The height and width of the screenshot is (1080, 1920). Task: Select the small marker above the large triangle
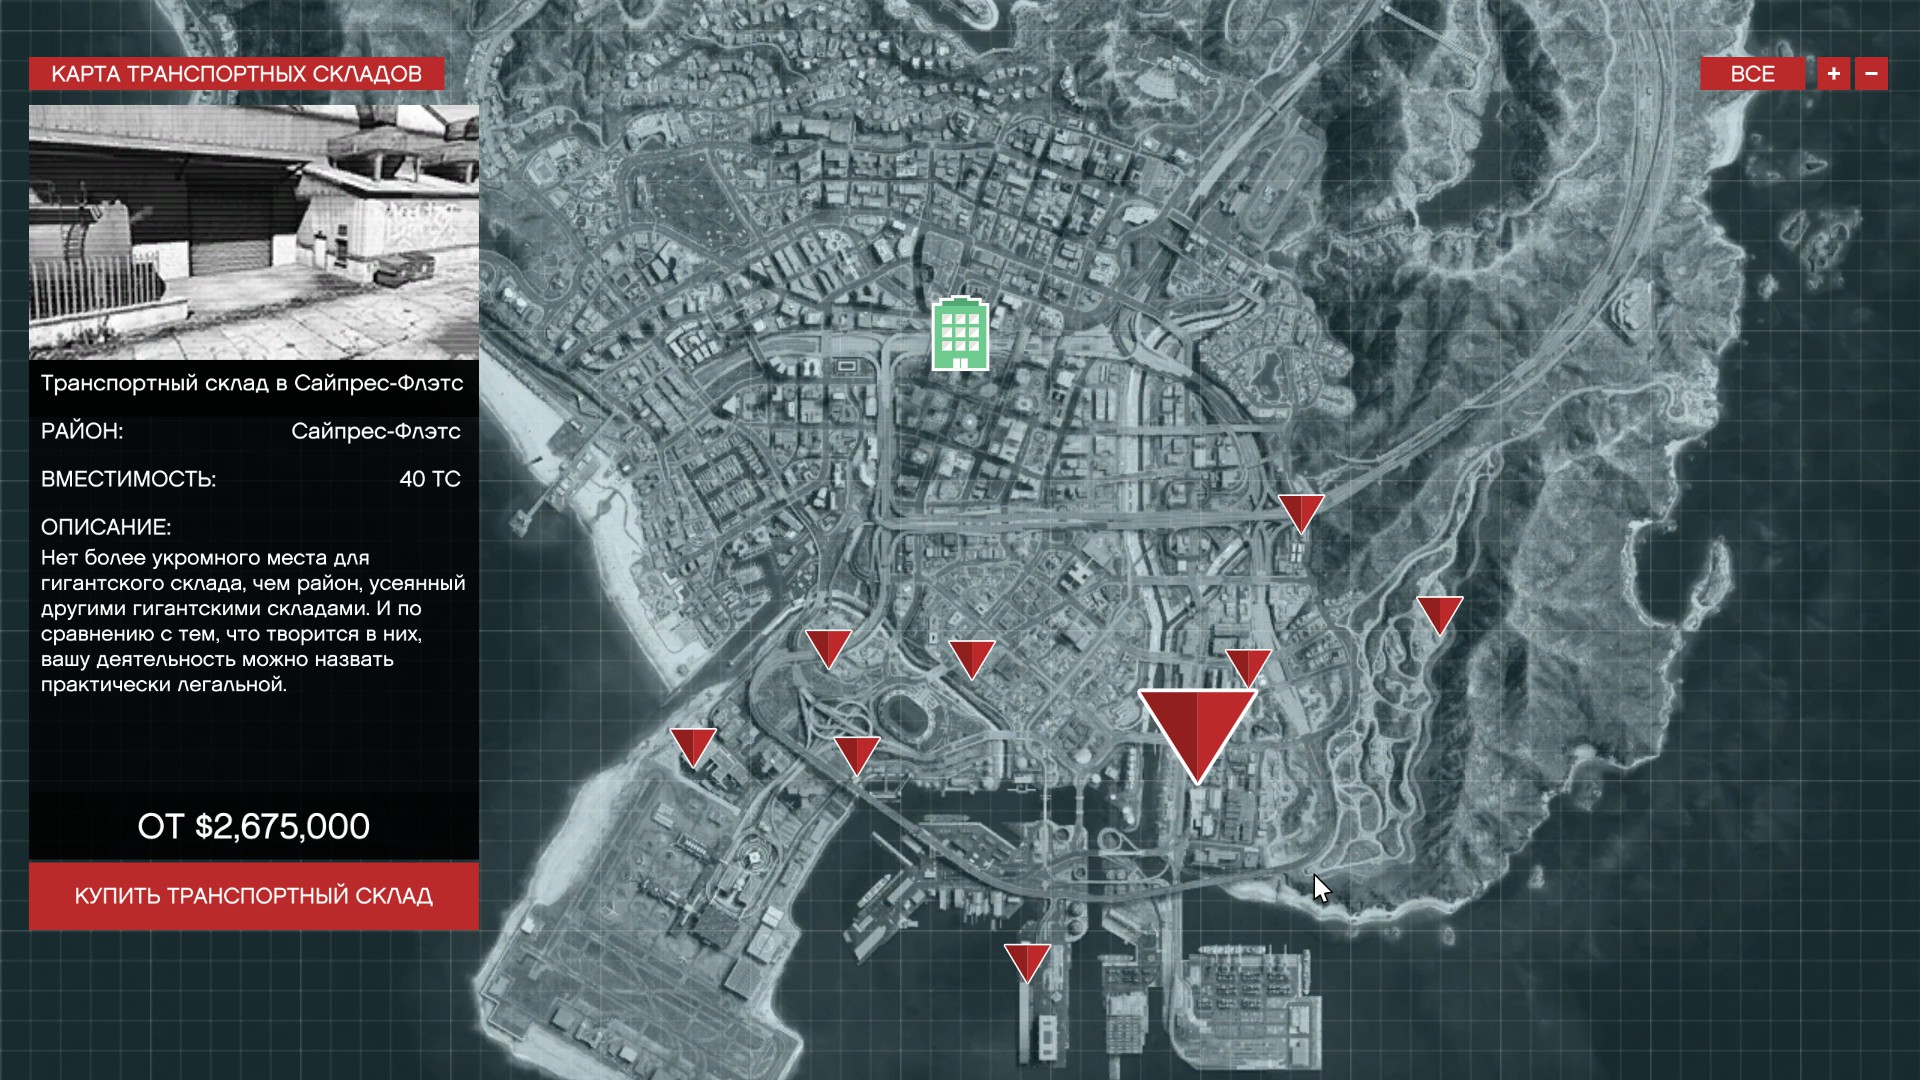coord(1248,666)
